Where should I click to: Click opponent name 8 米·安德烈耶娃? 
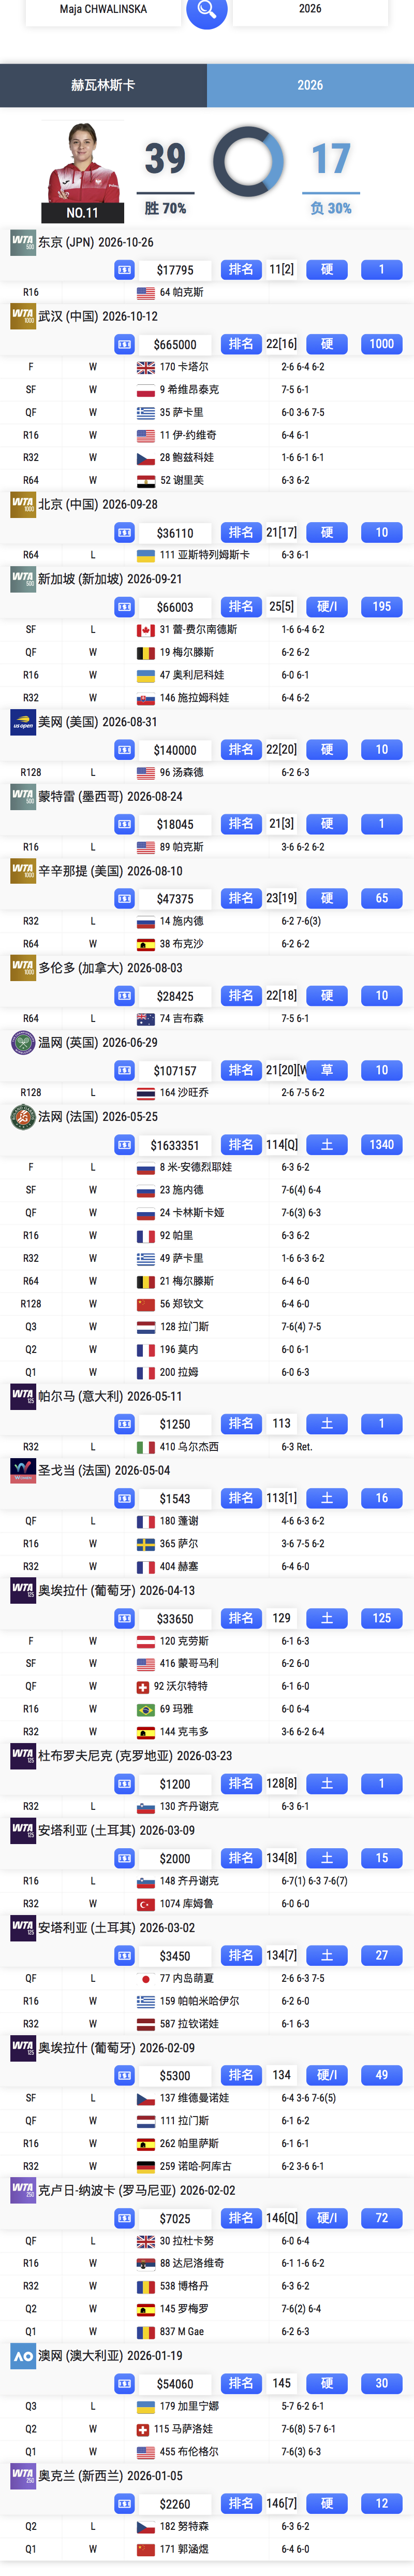196,1168
